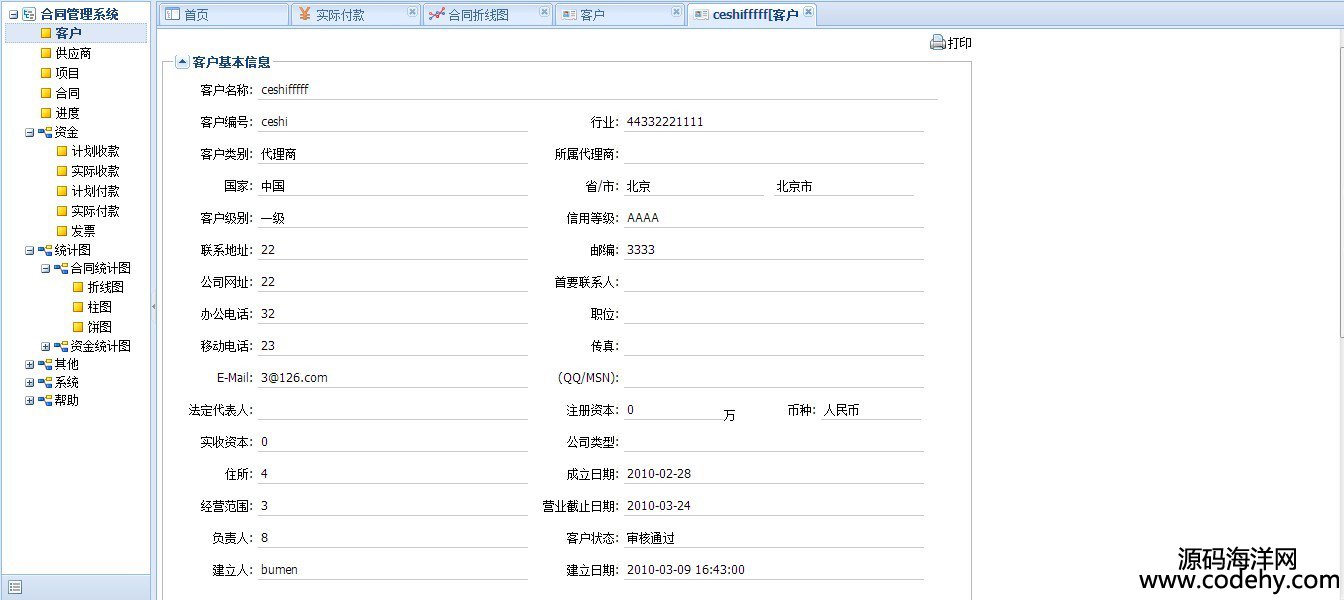Switch to the 合同折线图 tab
Image resolution: width=1344 pixels, height=600 pixels.
pyautogui.click(x=487, y=15)
